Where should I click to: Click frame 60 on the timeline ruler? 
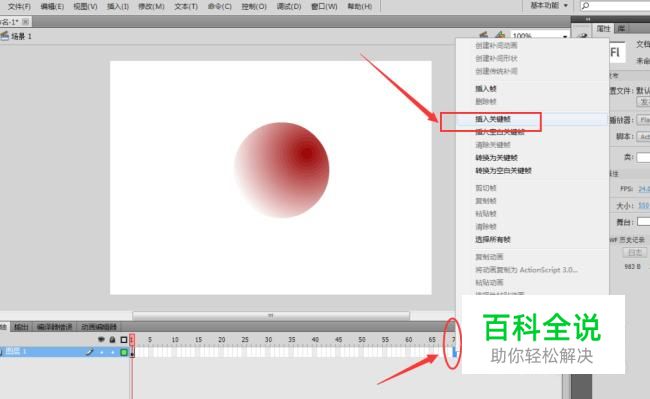(409, 339)
